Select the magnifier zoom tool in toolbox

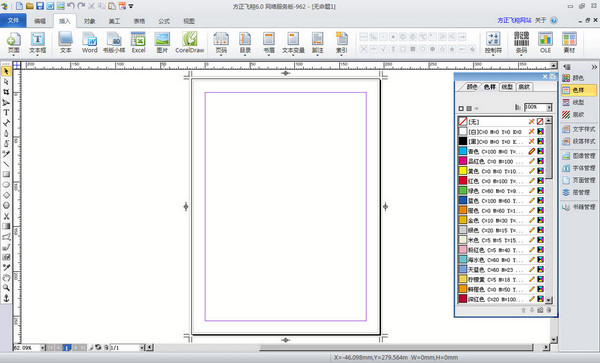(6, 288)
